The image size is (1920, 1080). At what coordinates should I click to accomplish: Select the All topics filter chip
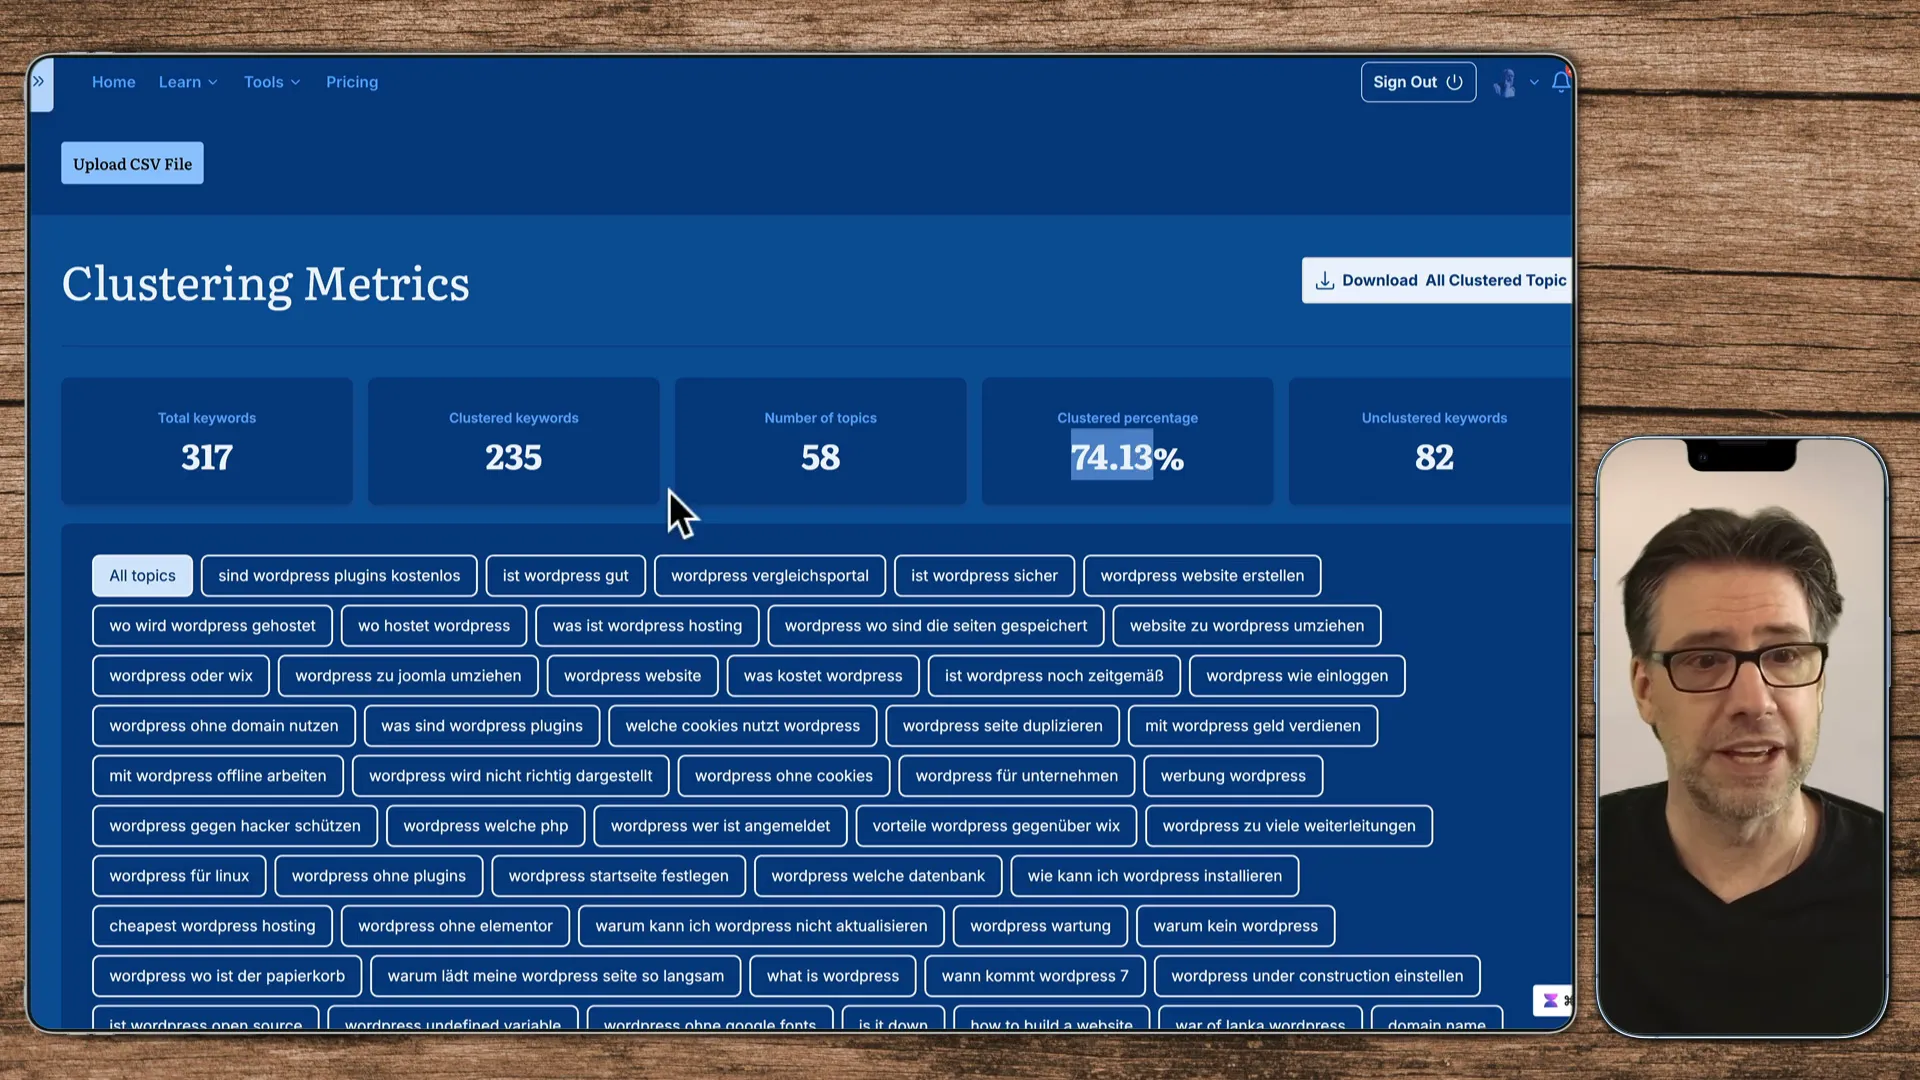click(141, 575)
